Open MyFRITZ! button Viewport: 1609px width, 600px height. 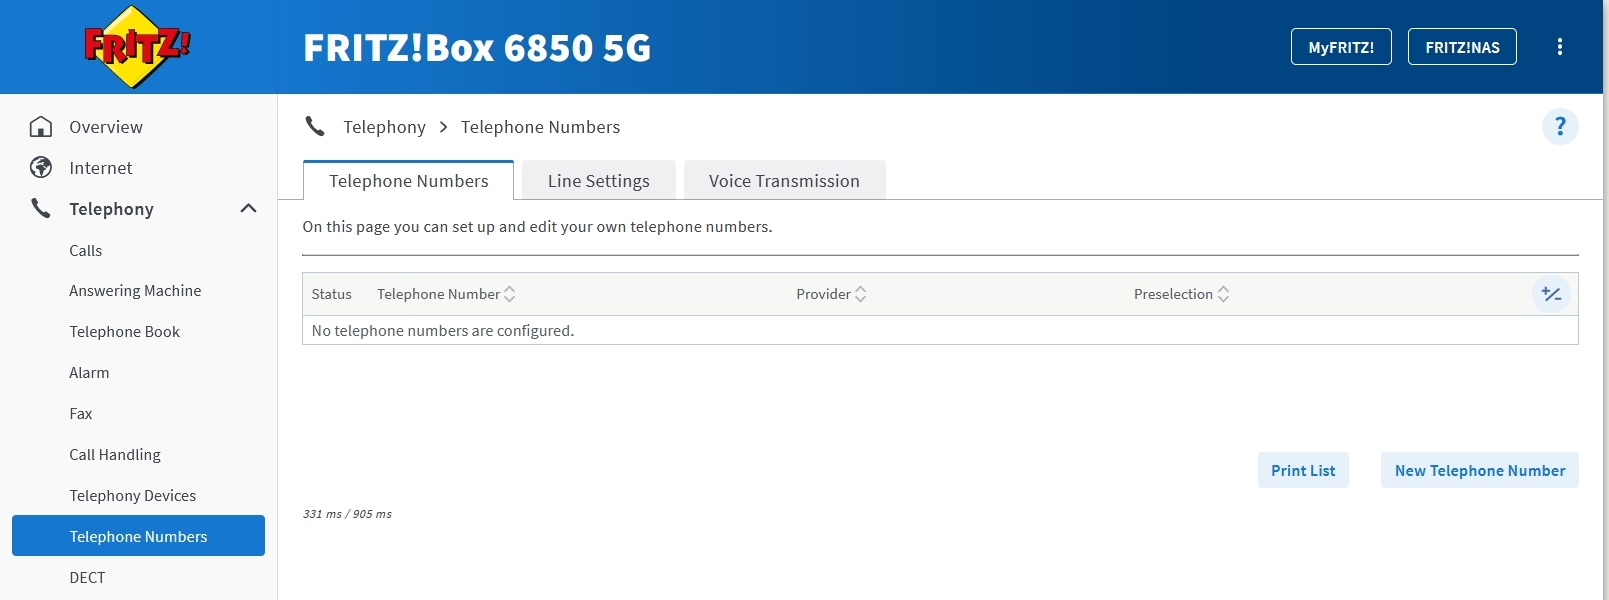click(x=1341, y=47)
